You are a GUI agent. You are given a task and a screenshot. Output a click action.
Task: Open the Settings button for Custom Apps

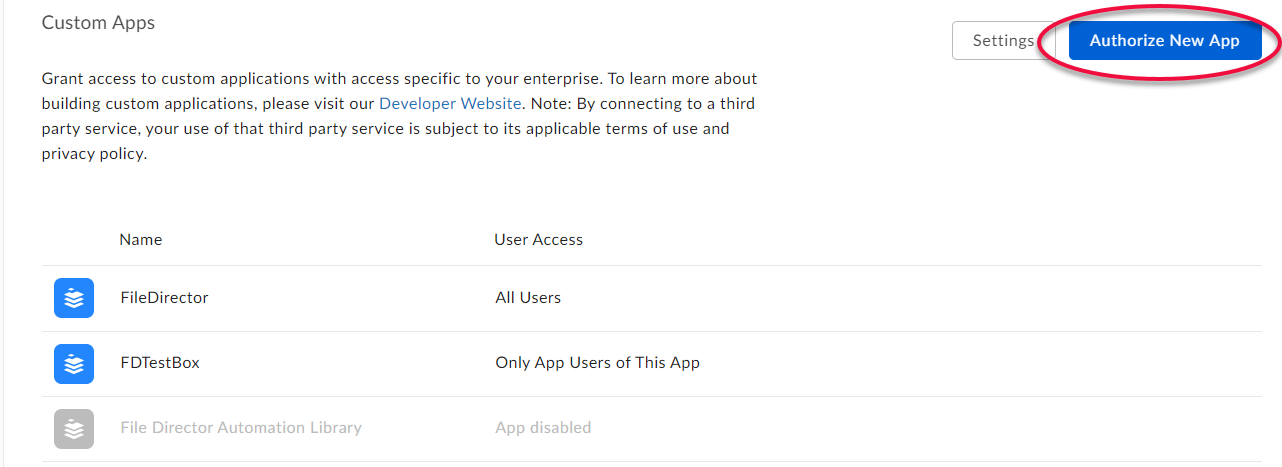1002,41
